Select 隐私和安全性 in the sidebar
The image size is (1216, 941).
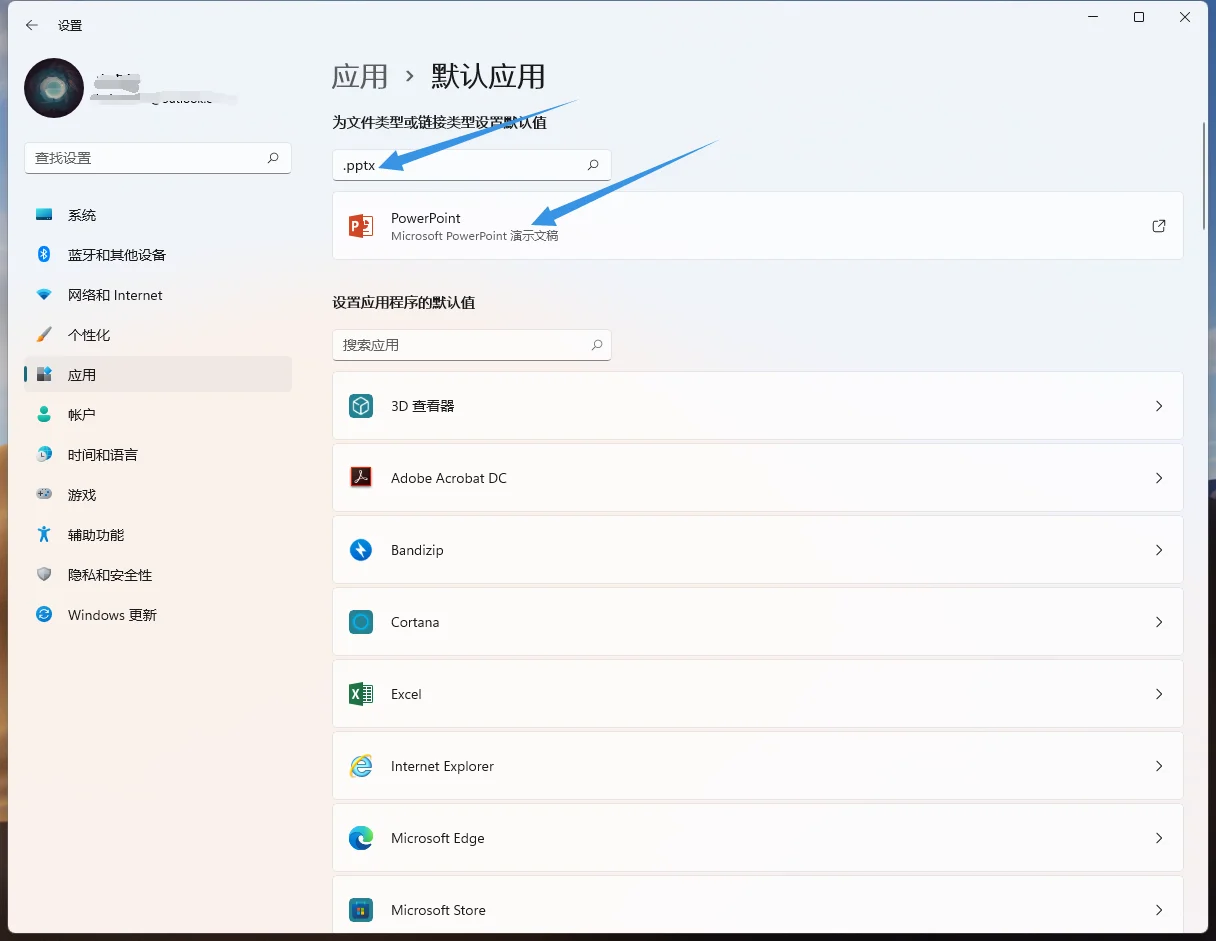click(x=100, y=574)
